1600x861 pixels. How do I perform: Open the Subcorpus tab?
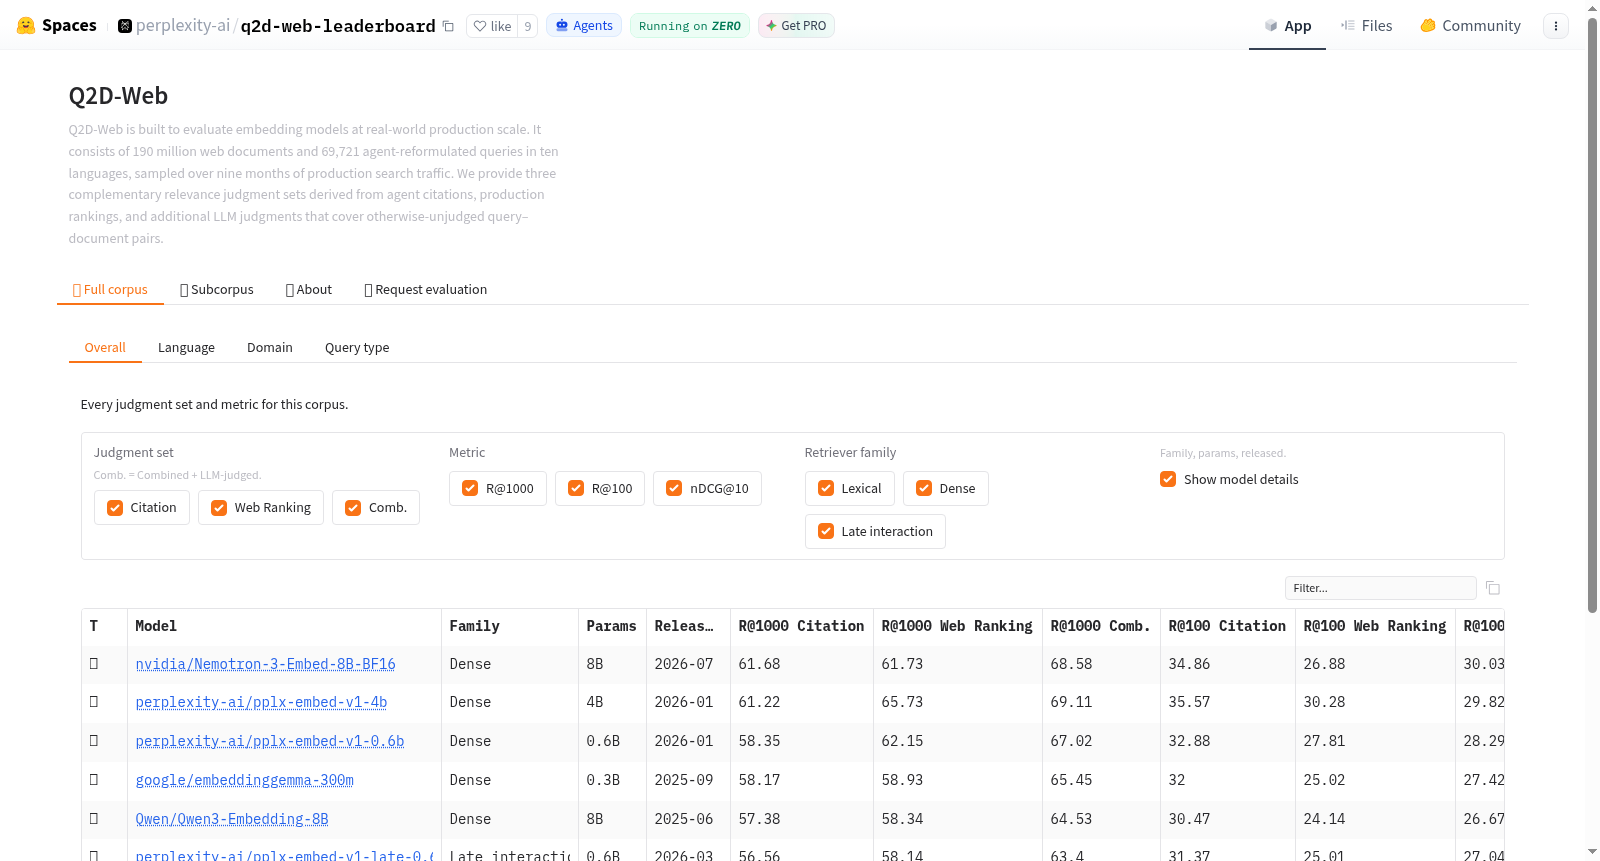point(217,290)
